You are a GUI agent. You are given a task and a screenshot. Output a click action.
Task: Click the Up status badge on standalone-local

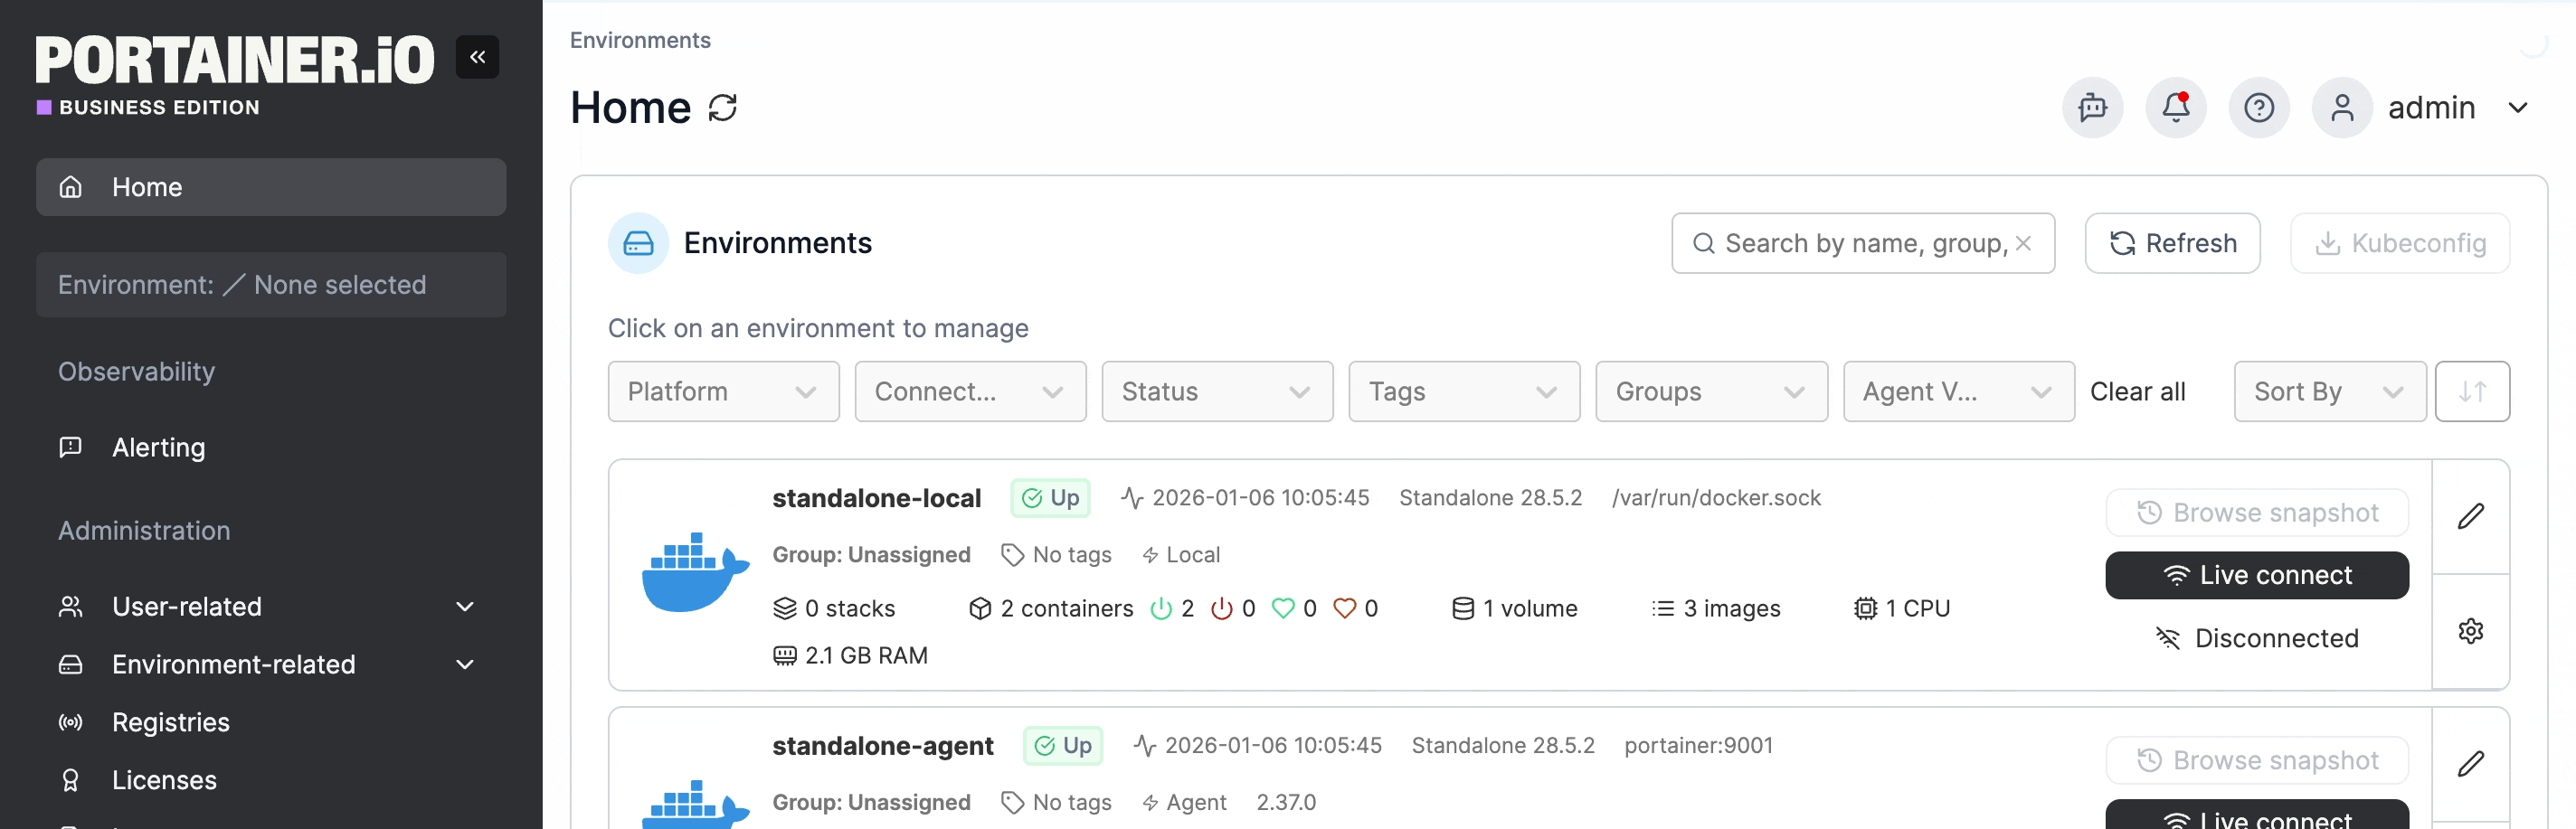pos(1050,498)
